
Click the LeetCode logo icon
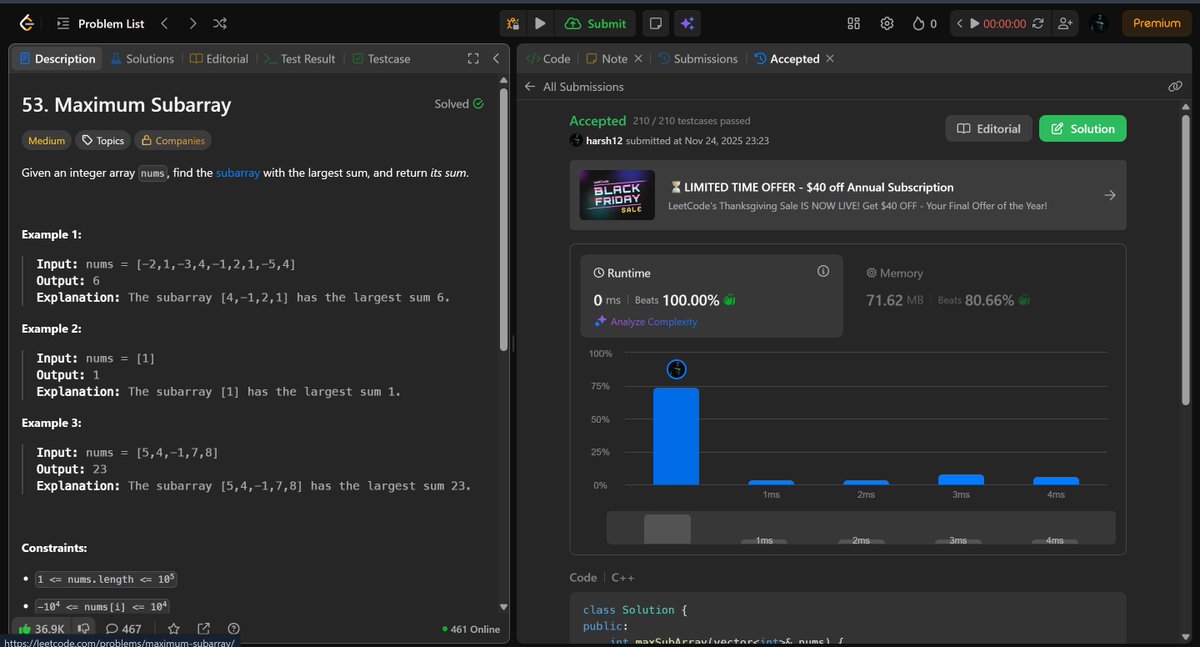tap(26, 23)
